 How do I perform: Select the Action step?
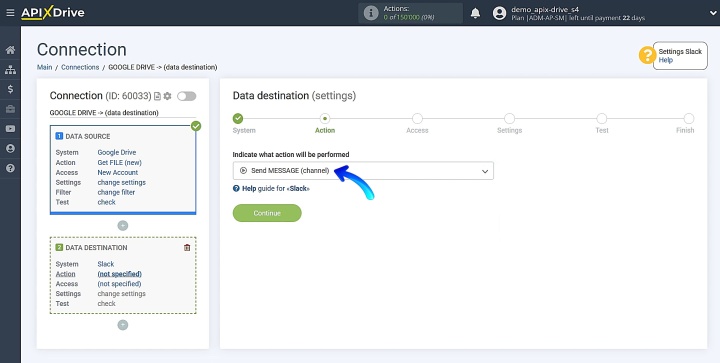(325, 119)
